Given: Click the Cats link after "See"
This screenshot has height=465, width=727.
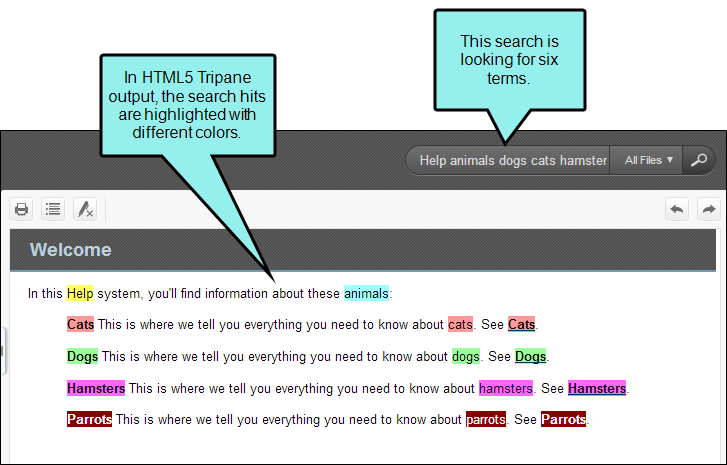Looking at the screenshot, I should (x=522, y=325).
